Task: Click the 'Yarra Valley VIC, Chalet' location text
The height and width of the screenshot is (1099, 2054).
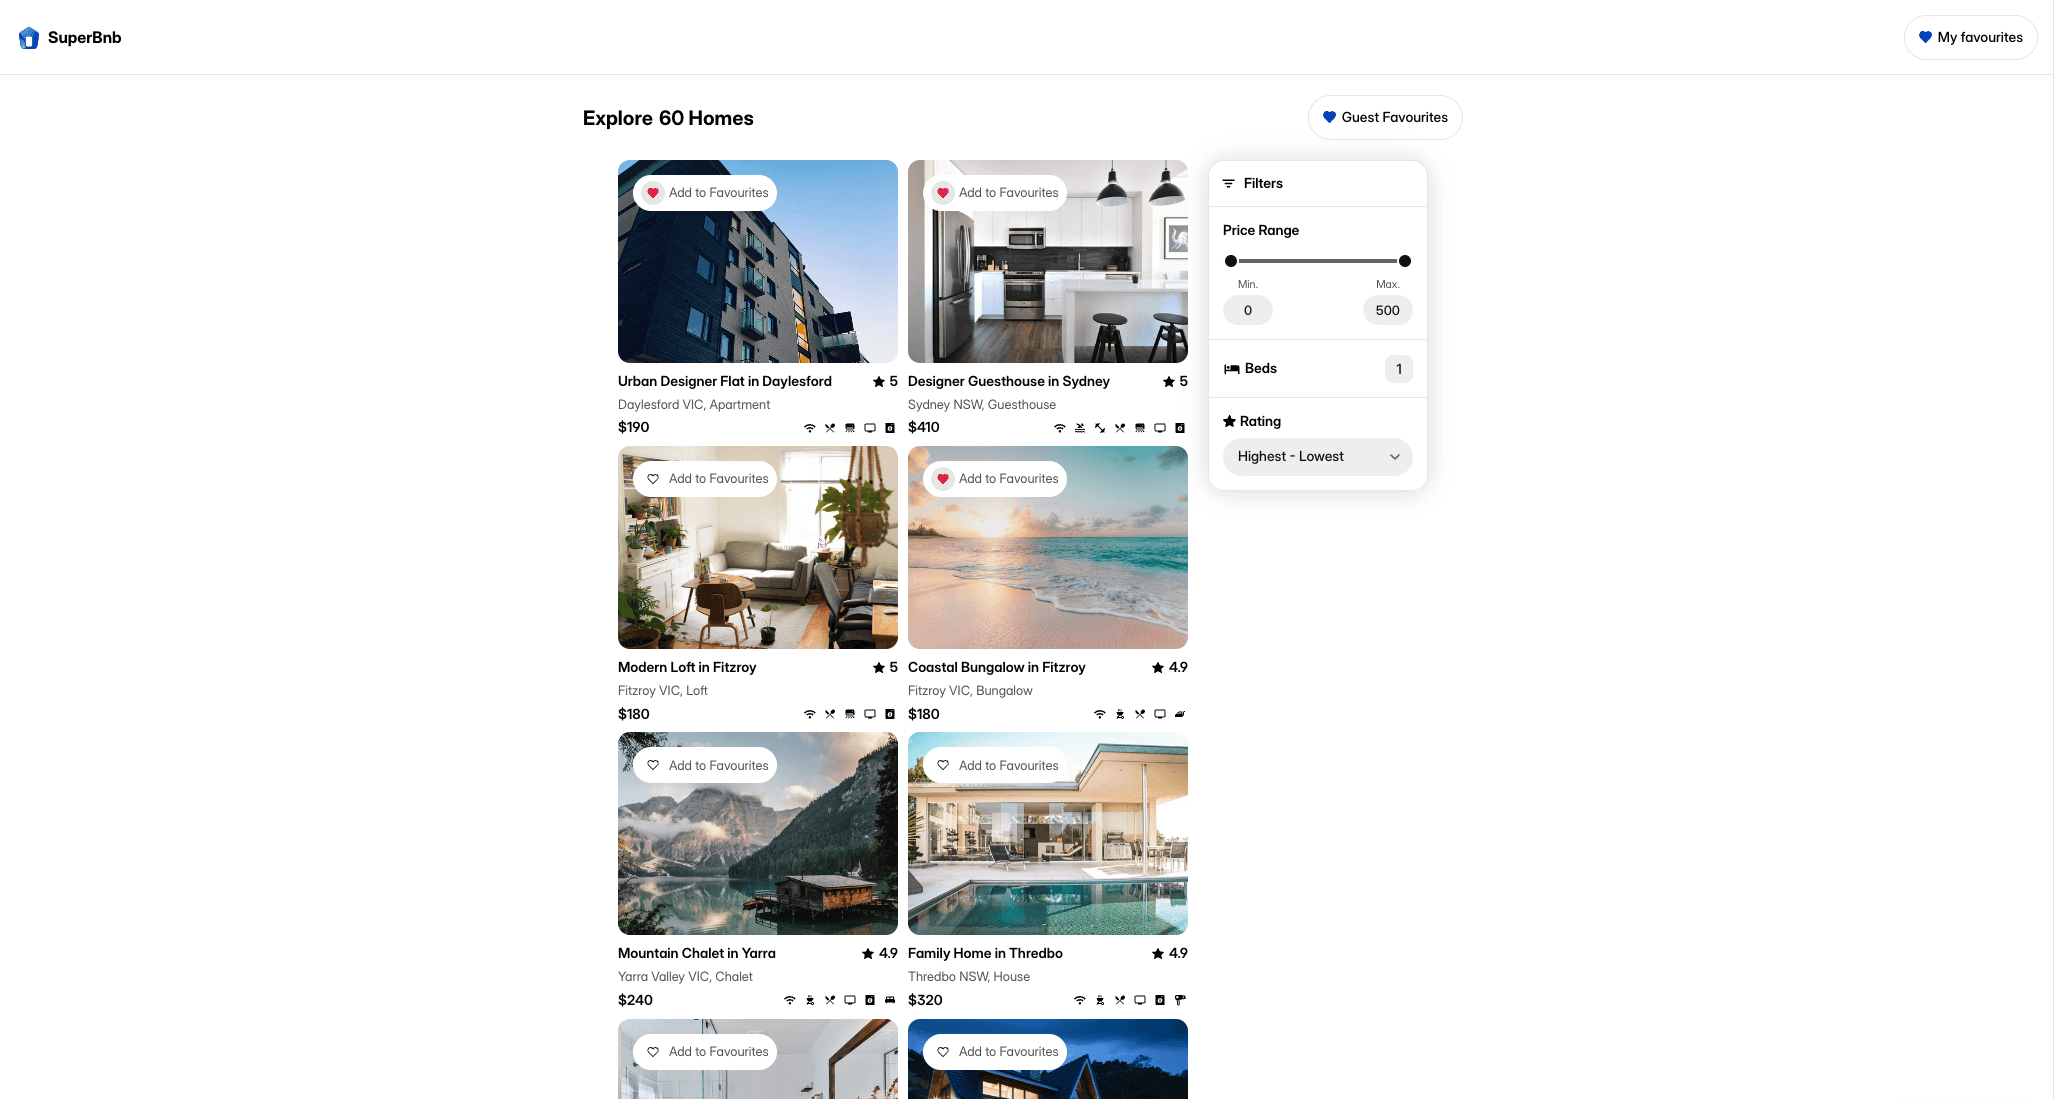Action: point(685,977)
